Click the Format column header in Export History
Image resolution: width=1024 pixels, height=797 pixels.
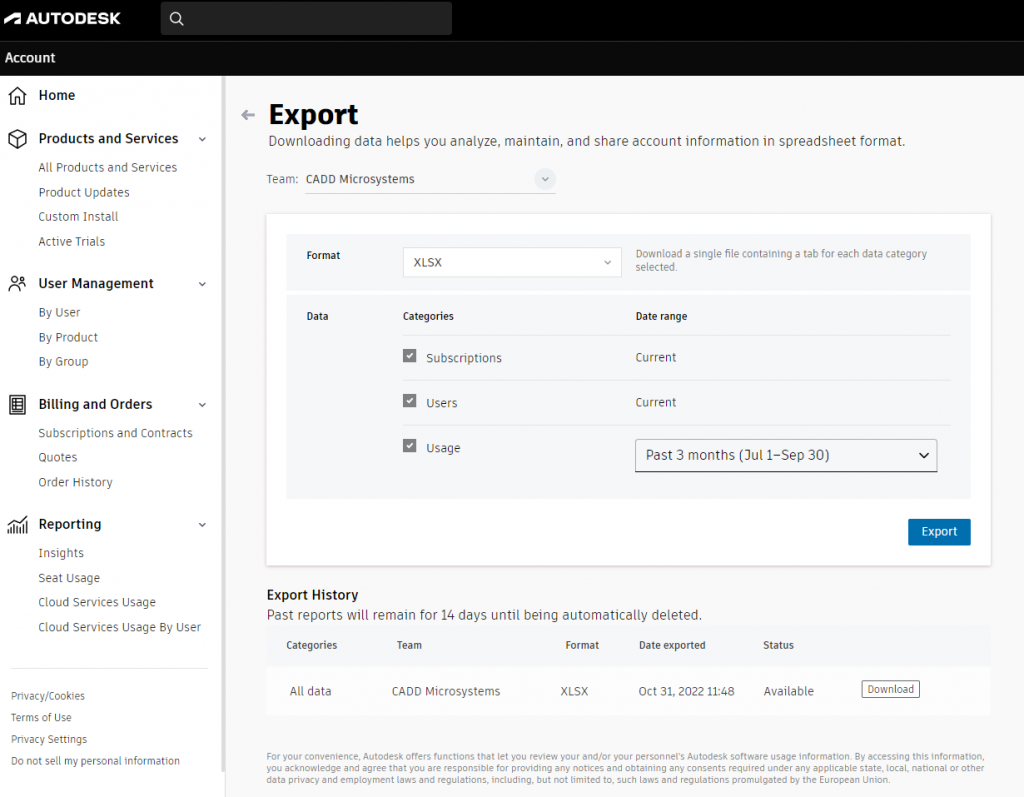[582, 645]
